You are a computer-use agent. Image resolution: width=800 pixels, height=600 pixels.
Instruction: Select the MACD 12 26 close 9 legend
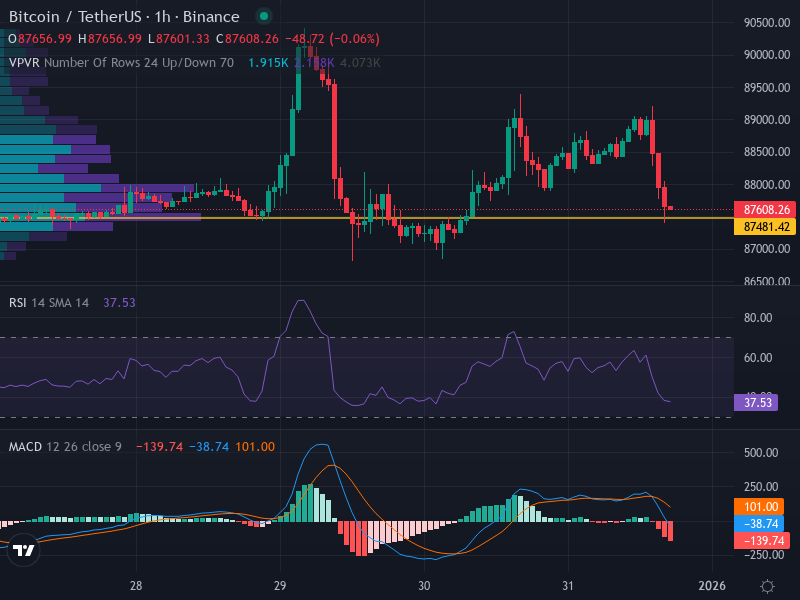coord(65,446)
